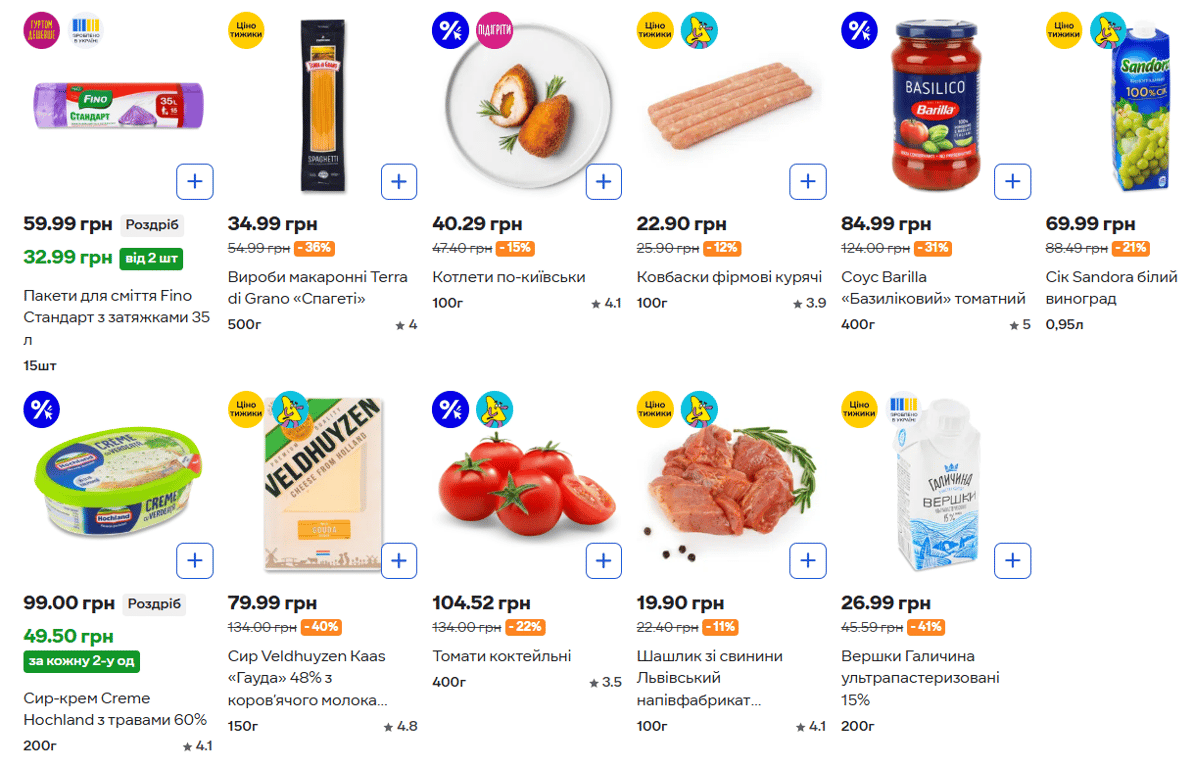Click the 'за кожну 2-у од' green tag
The width and height of the screenshot is (1193, 768).
click(81, 661)
